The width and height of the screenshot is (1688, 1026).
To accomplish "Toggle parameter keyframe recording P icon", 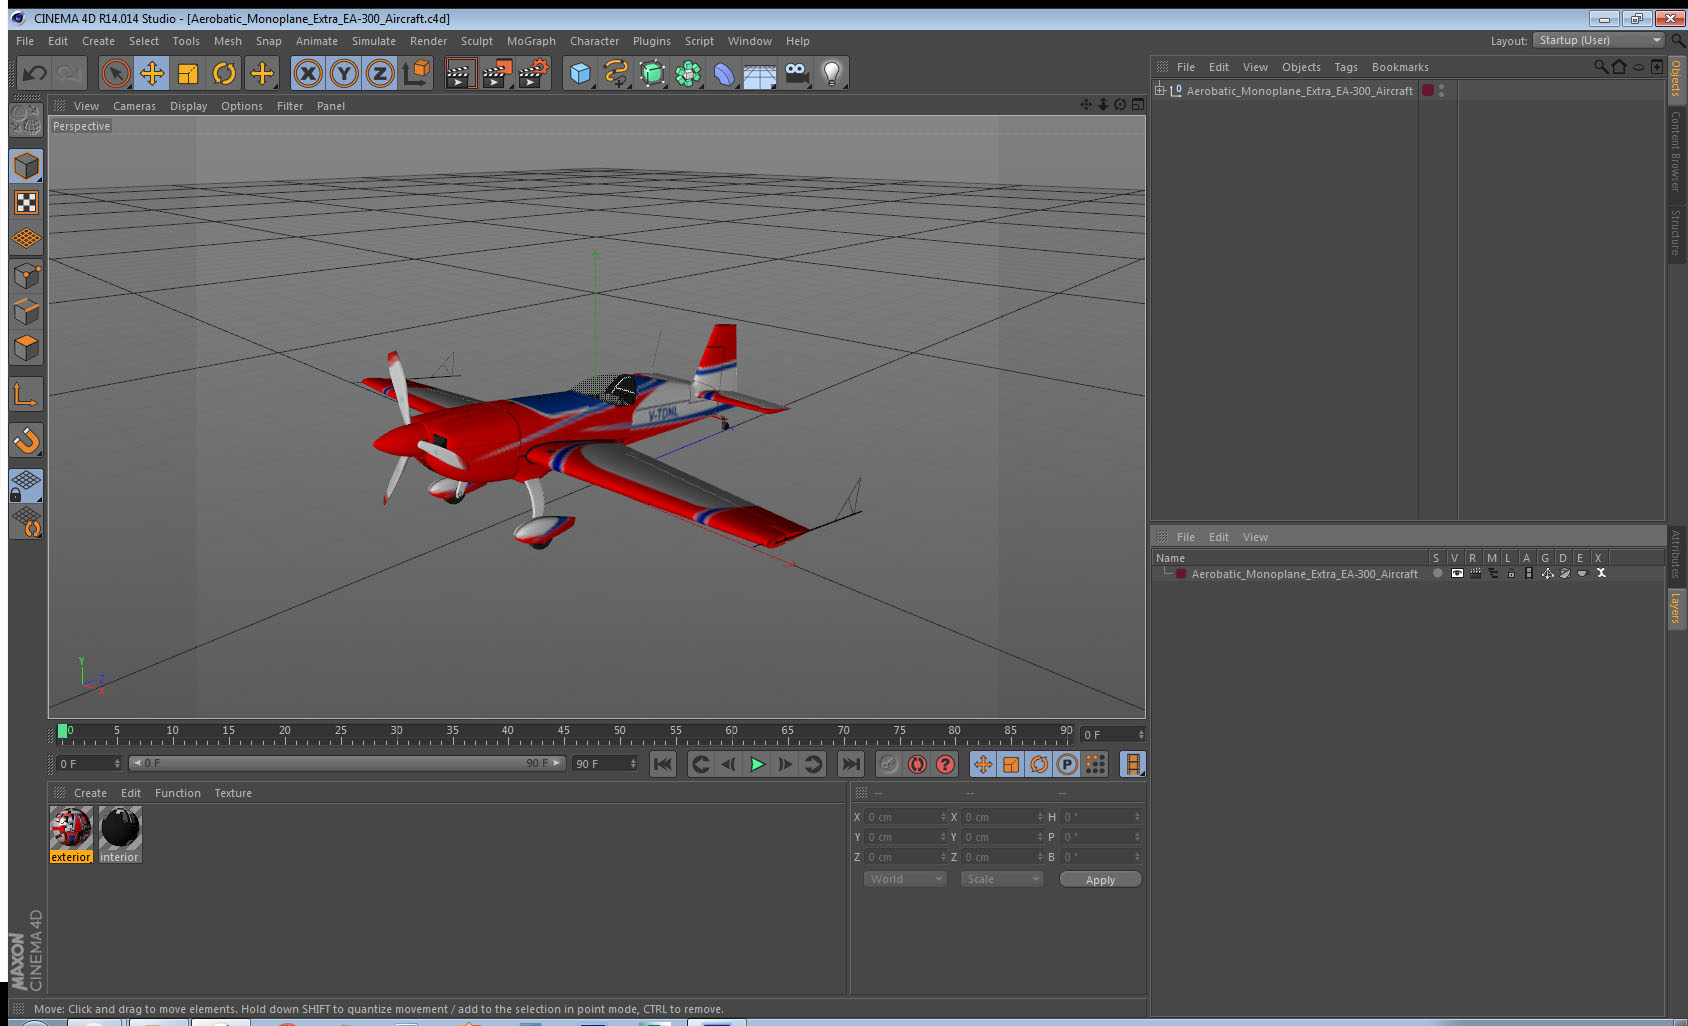I will click(1067, 764).
